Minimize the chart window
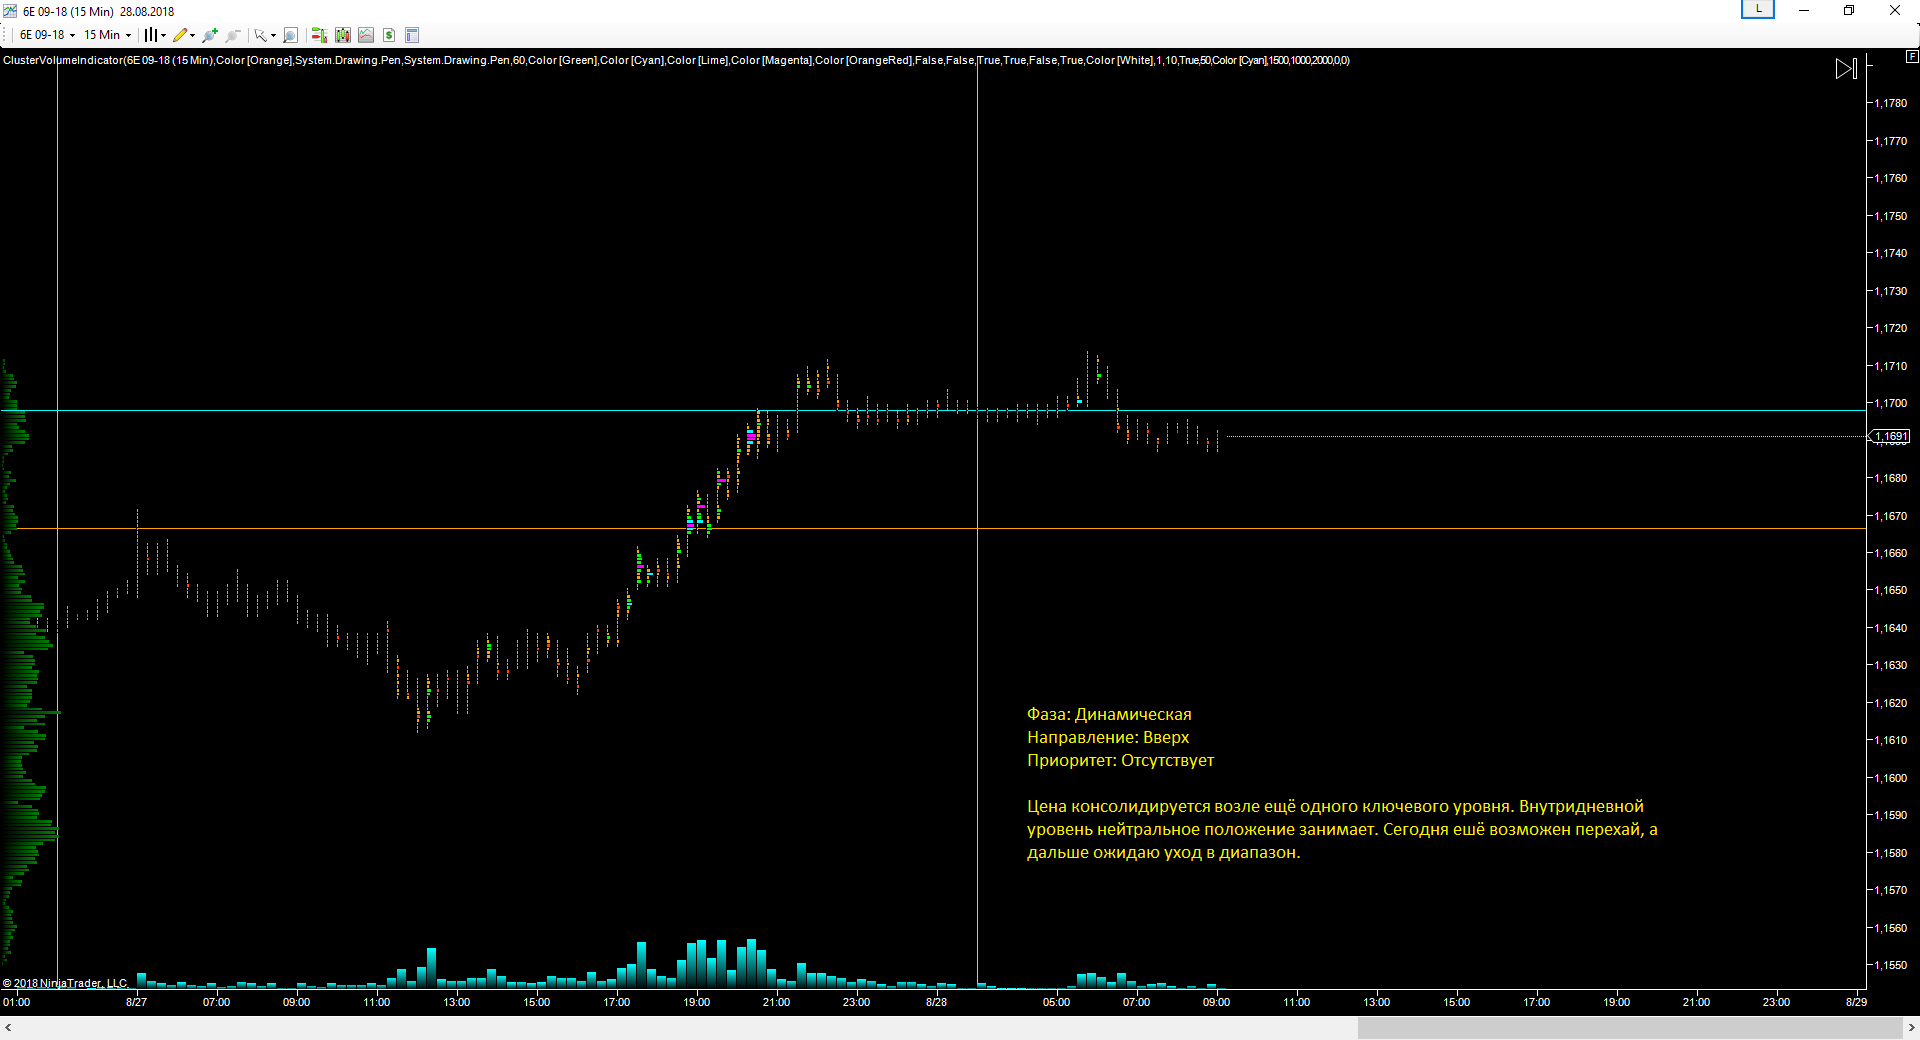Viewport: 1920px width, 1040px height. click(x=1804, y=10)
